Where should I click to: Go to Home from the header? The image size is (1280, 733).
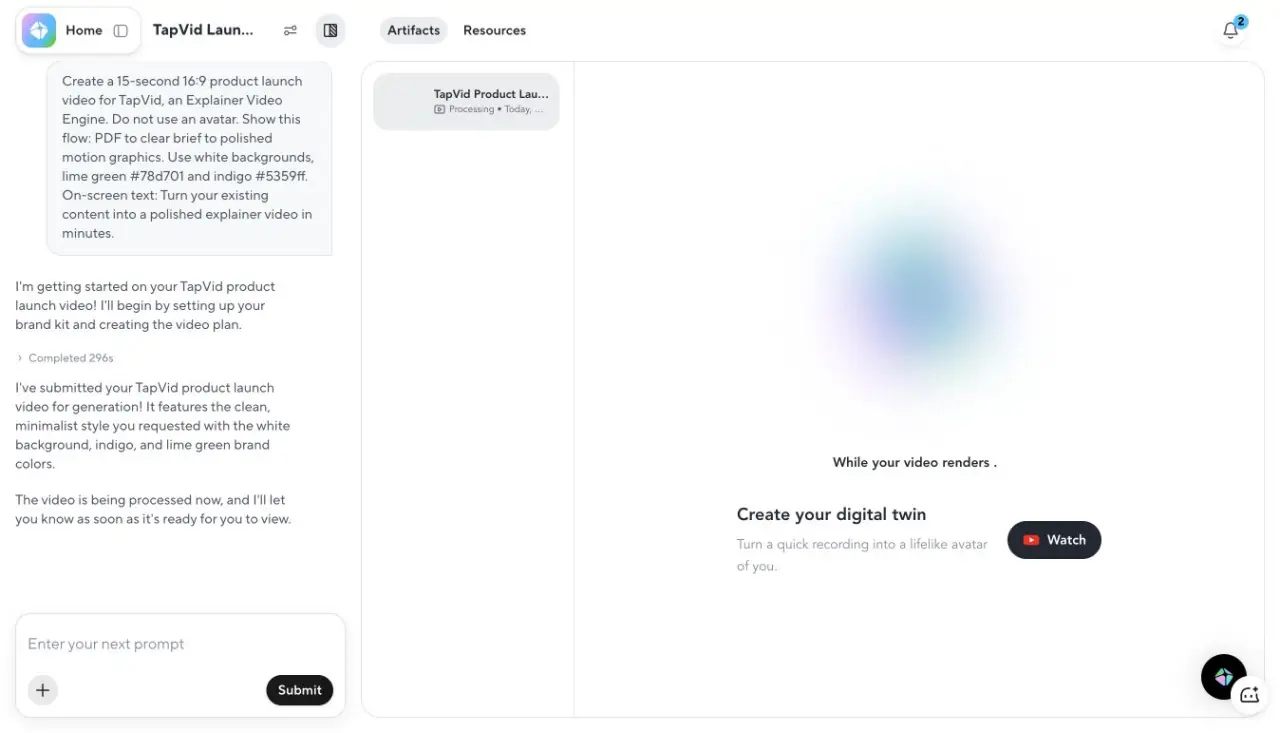click(84, 31)
